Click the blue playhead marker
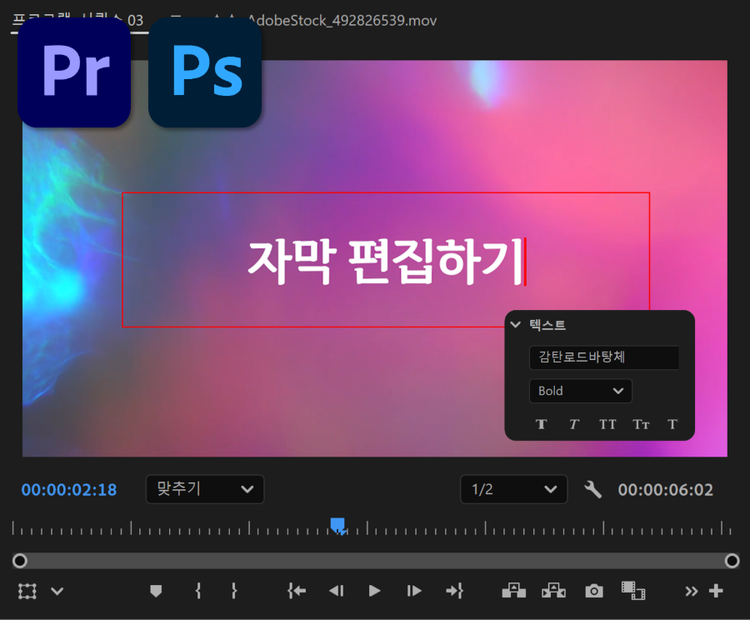The image size is (750, 620). coord(338,525)
